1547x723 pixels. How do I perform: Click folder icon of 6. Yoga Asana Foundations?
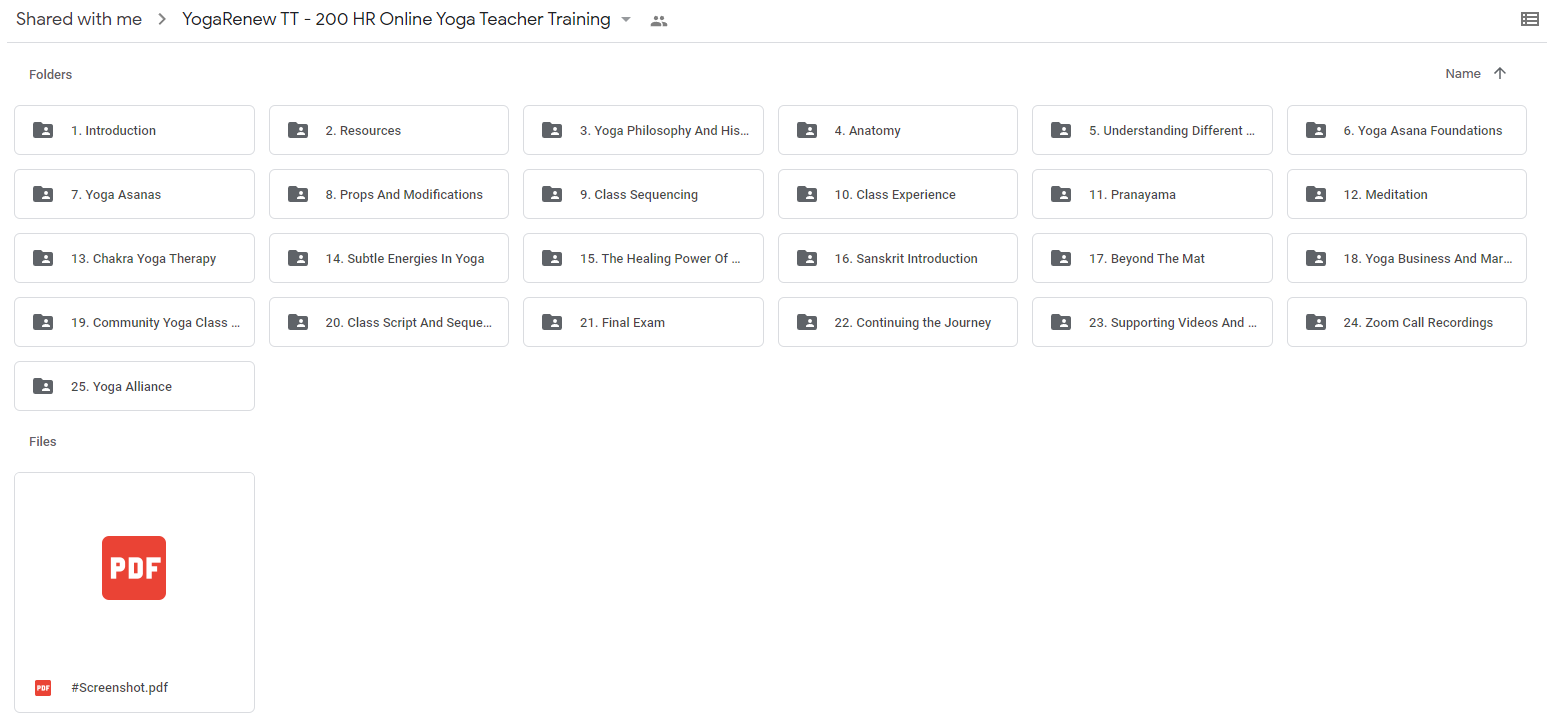click(1316, 130)
